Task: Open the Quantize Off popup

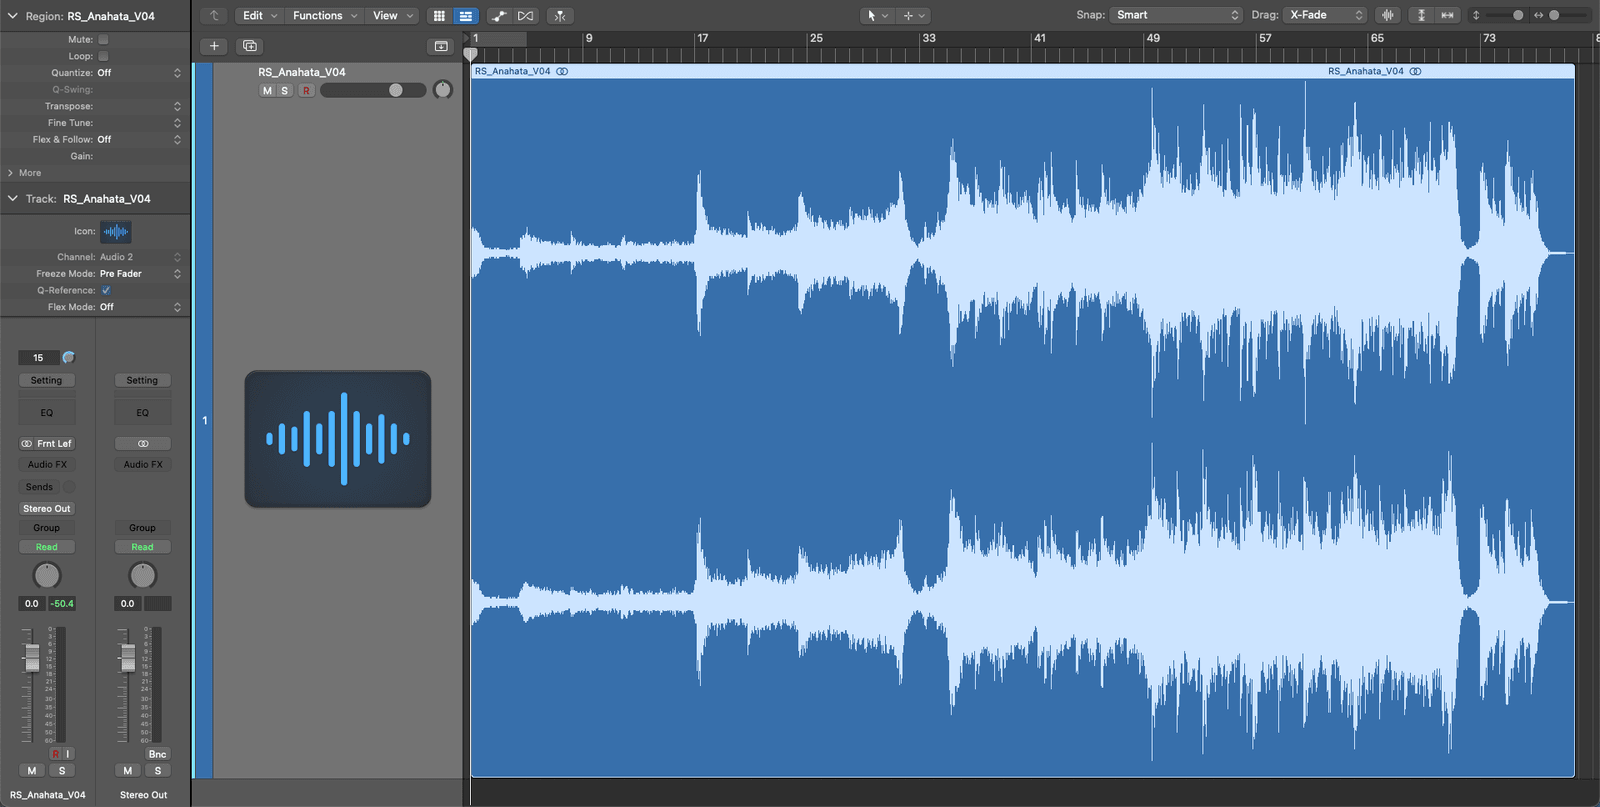Action: pos(139,73)
